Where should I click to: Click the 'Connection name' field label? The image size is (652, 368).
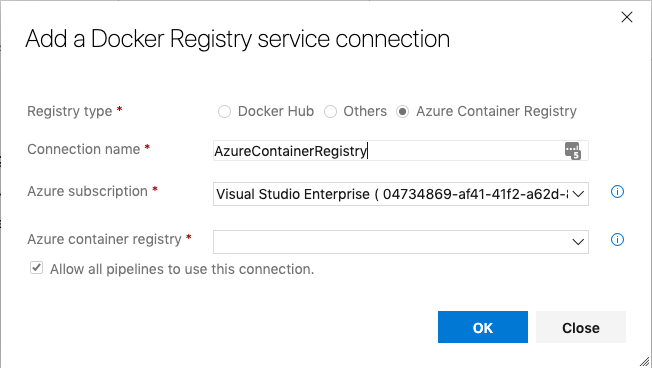[x=84, y=149]
